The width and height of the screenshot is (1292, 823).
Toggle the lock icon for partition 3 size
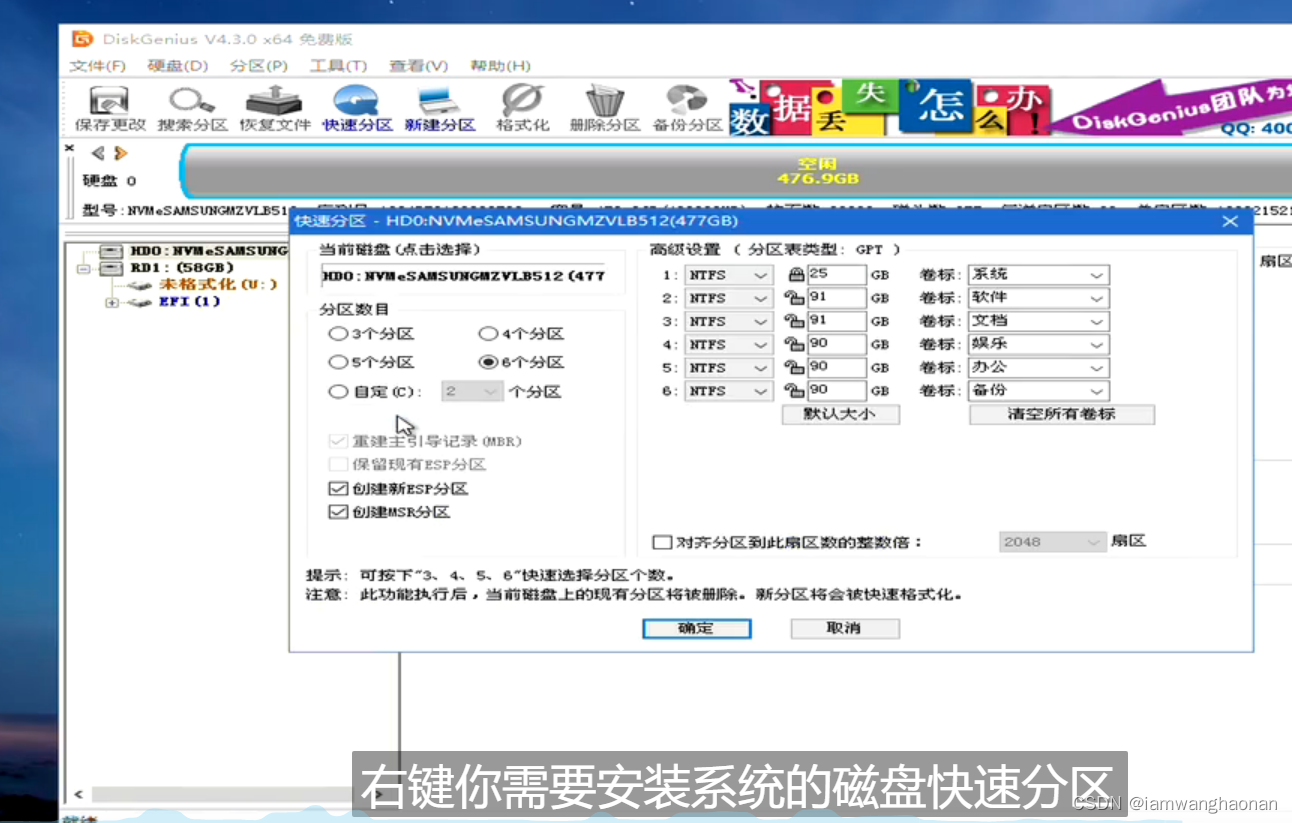(794, 321)
